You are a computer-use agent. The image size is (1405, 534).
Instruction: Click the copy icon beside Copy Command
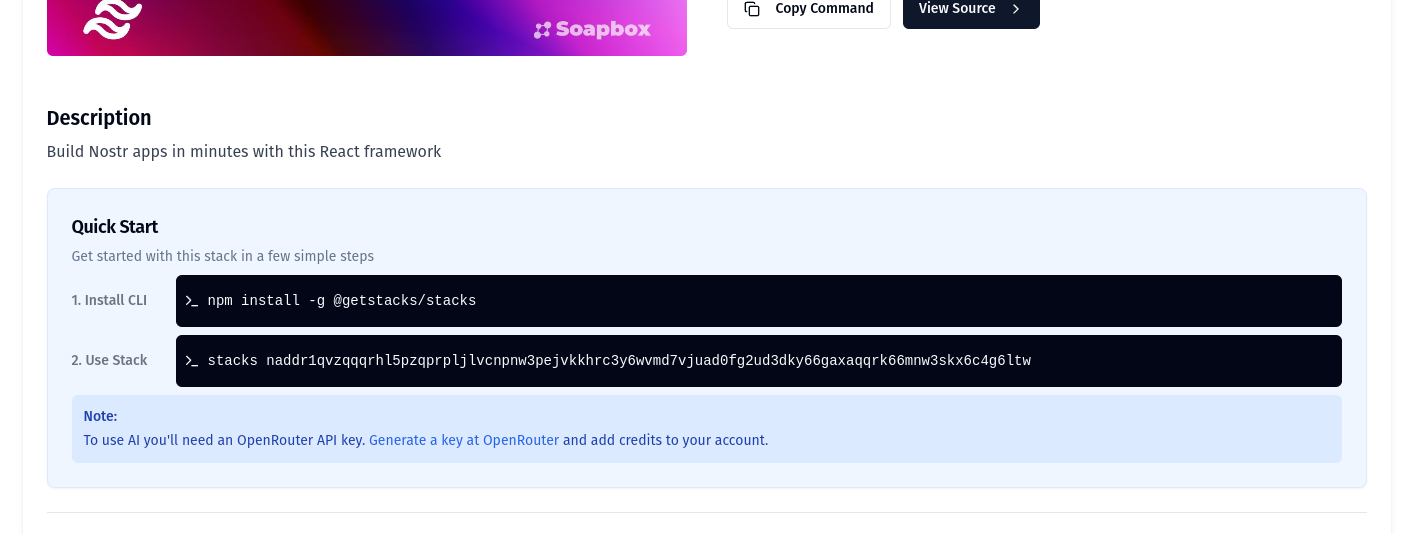coord(752,9)
